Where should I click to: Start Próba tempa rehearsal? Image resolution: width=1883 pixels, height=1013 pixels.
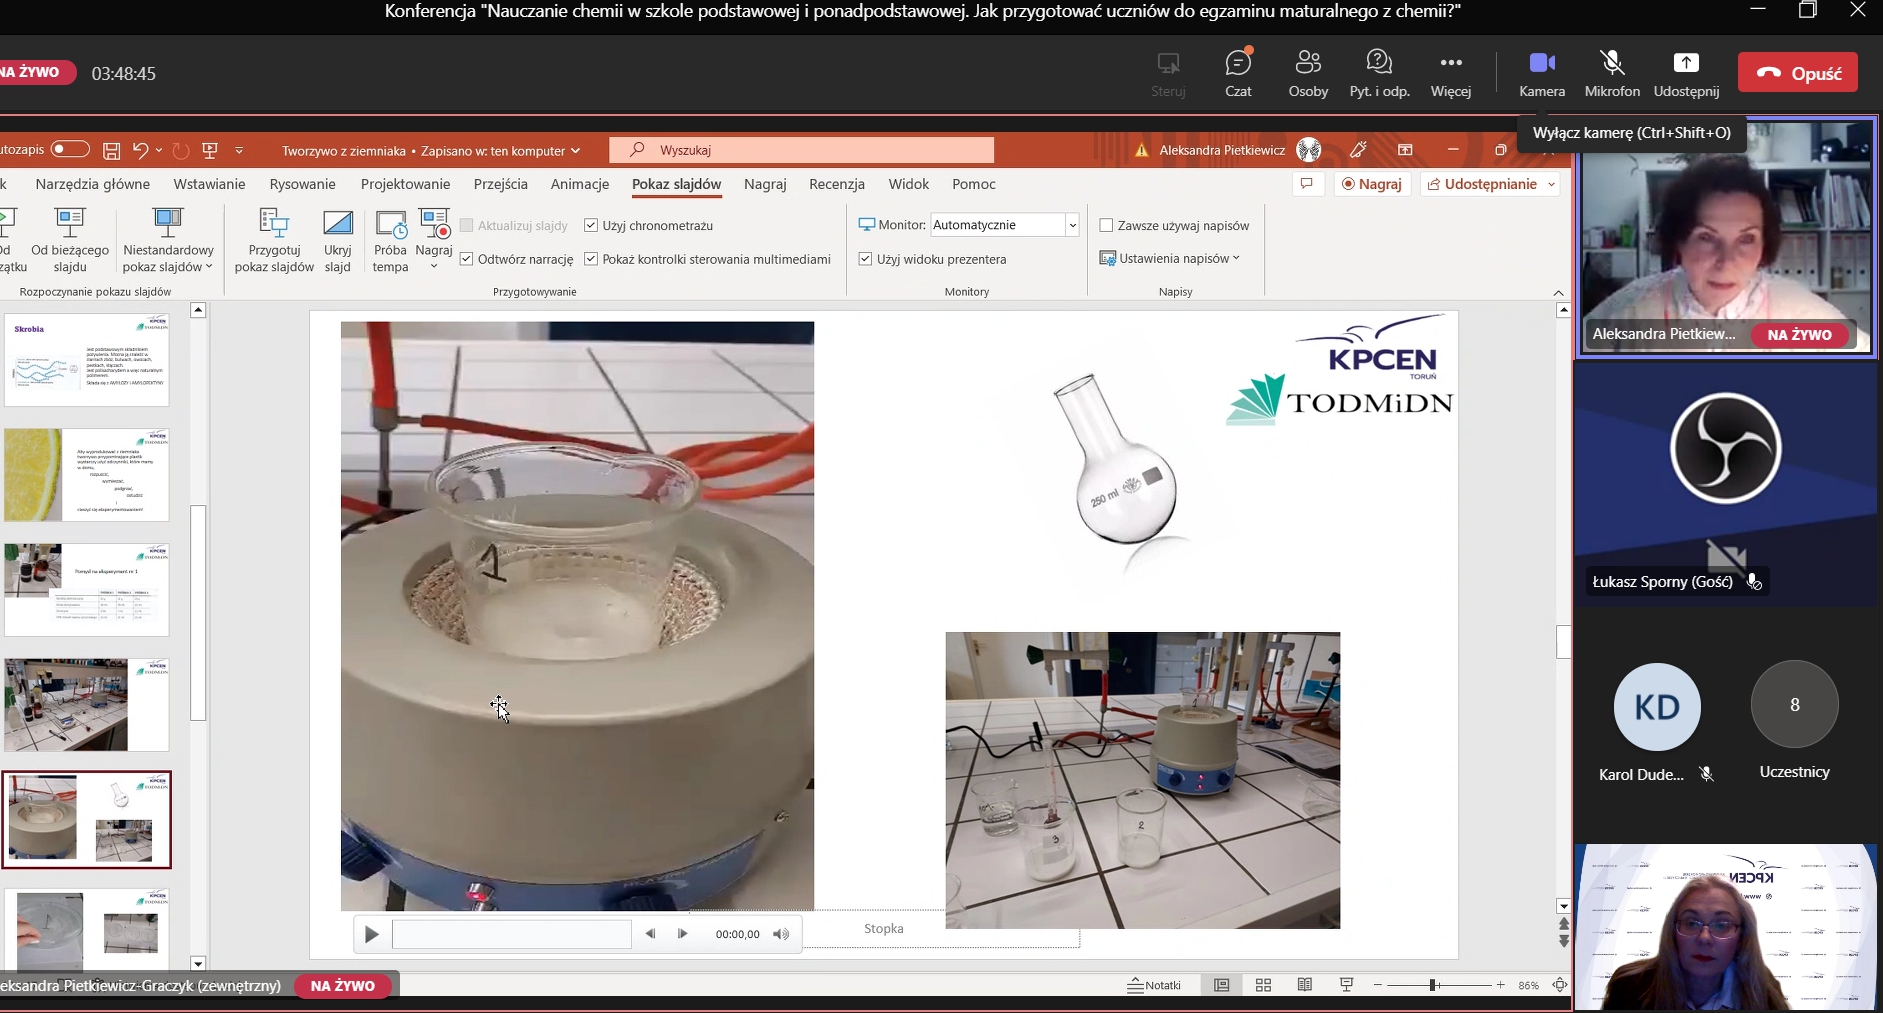[x=390, y=240]
